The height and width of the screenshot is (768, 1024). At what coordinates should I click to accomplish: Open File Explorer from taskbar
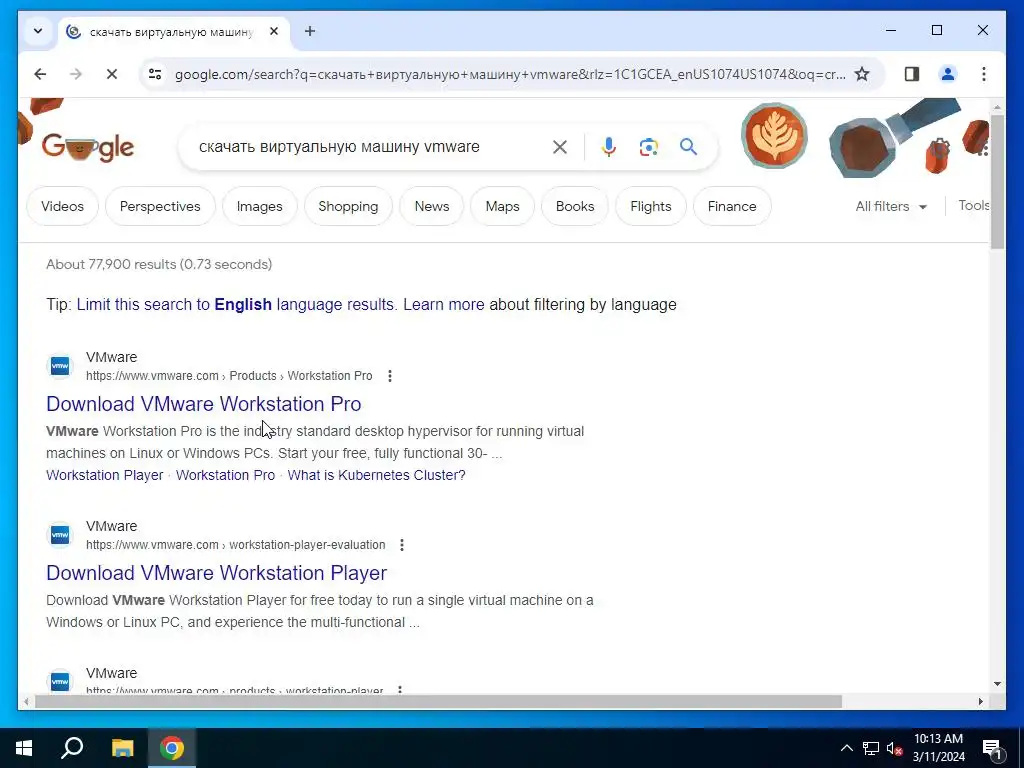pos(122,748)
